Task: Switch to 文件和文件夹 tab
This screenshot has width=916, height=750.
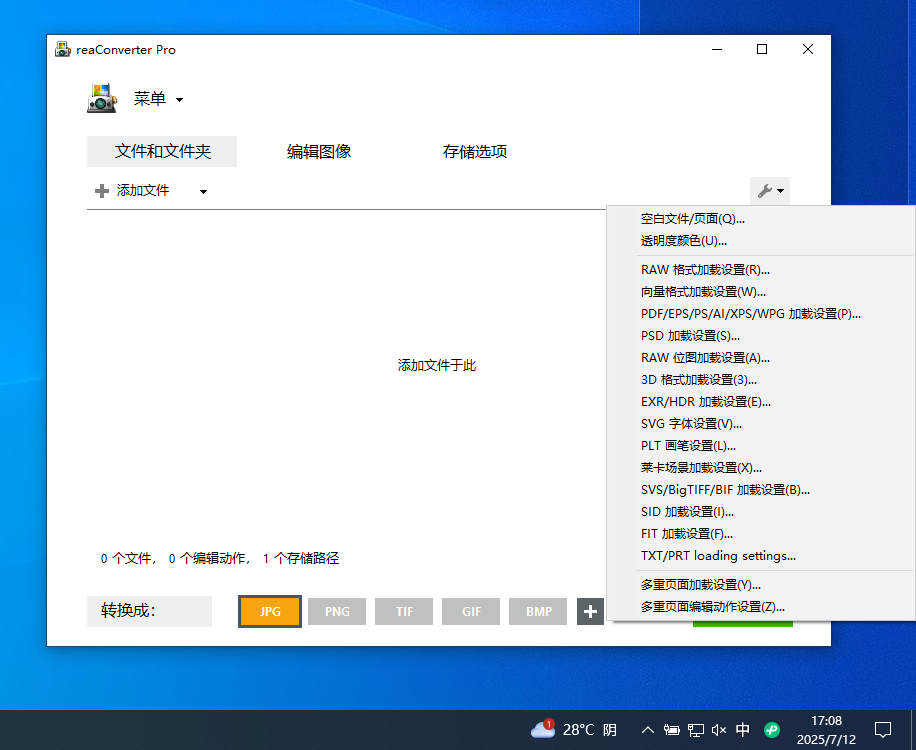Action: click(162, 151)
